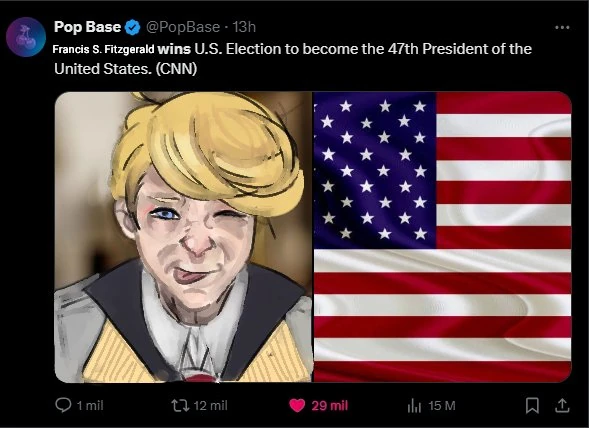Click the 1 mil reply count
This screenshot has width=589, height=428.
[90, 406]
